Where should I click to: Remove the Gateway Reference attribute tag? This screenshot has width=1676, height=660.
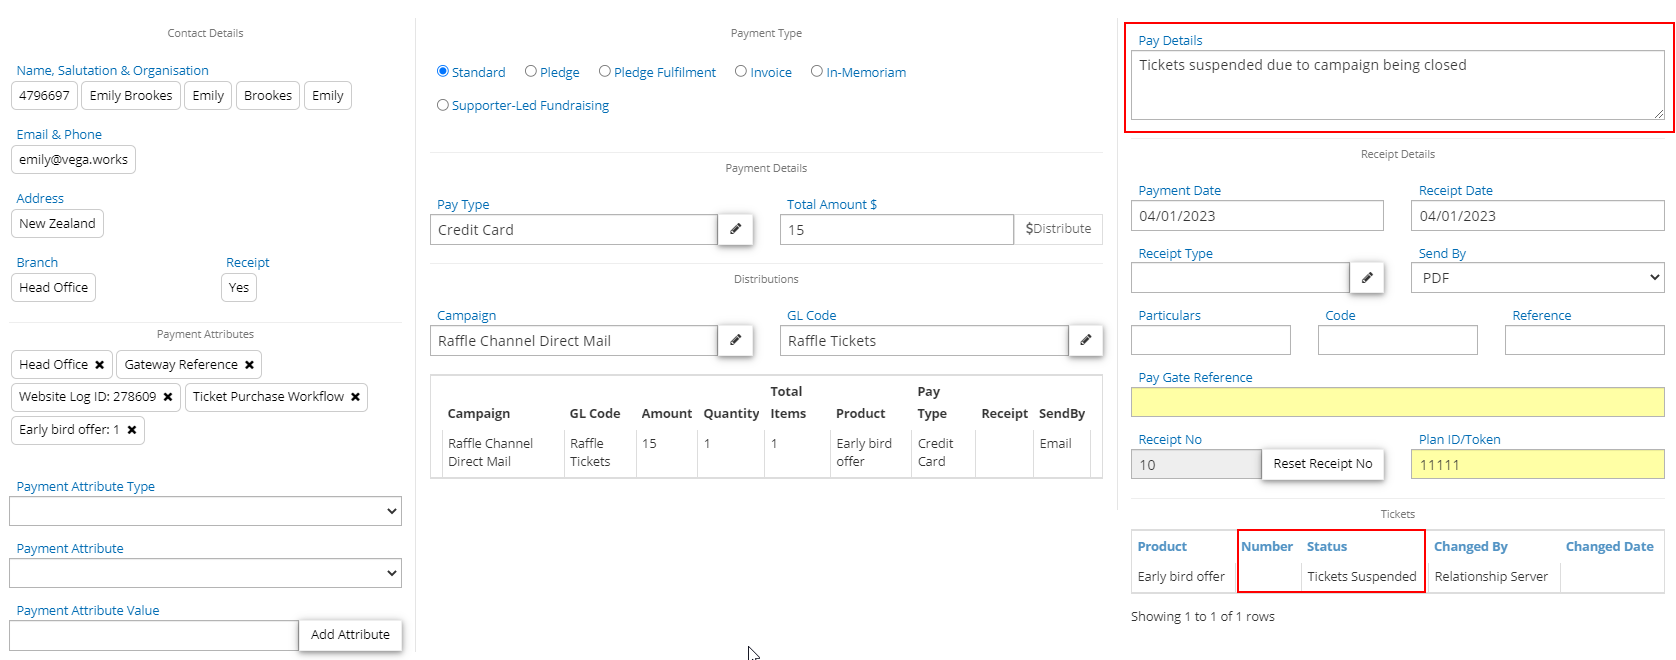[249, 365]
